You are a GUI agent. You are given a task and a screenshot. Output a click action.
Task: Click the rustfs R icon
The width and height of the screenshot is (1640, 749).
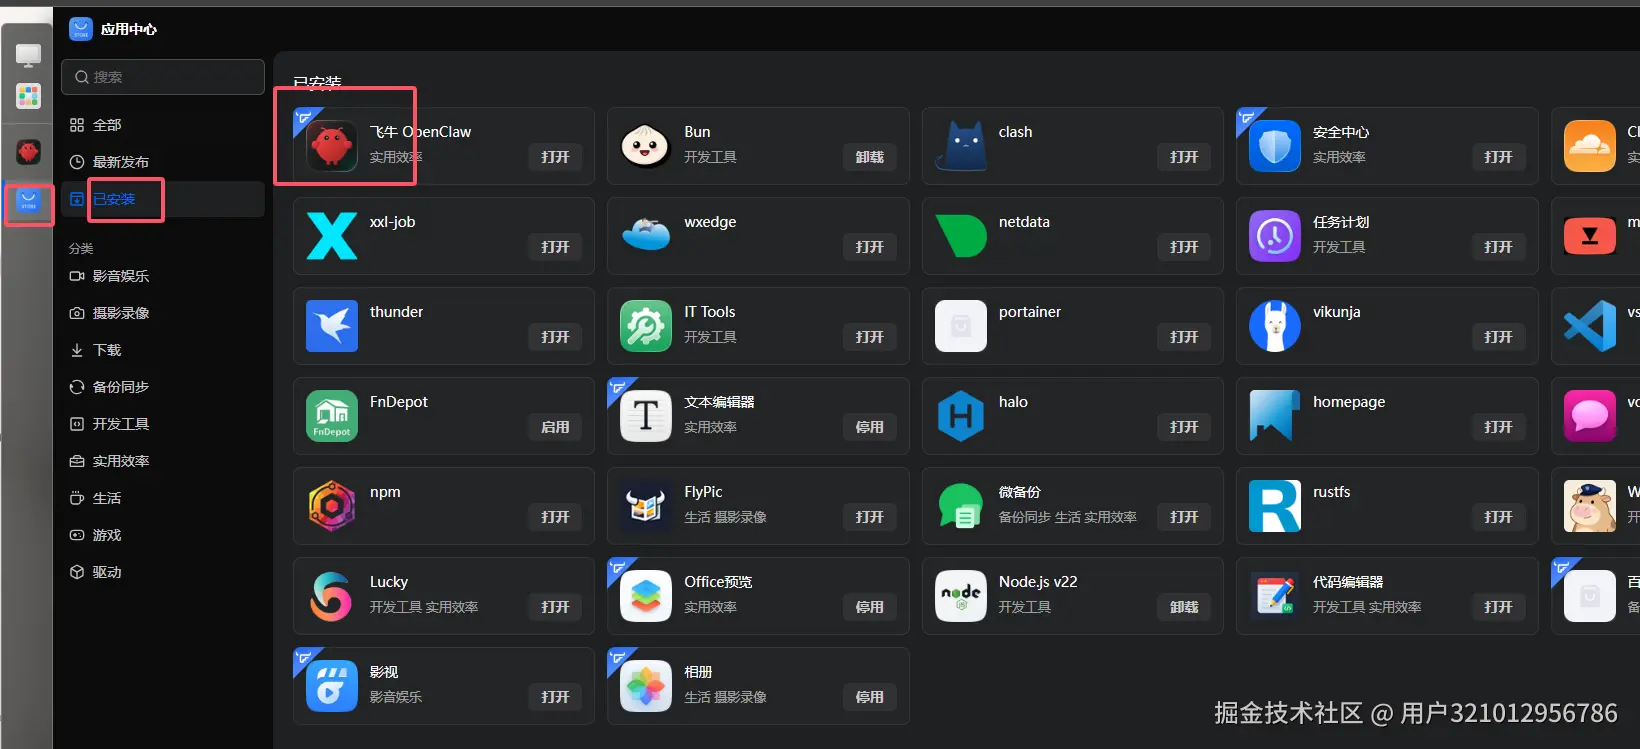click(x=1275, y=506)
